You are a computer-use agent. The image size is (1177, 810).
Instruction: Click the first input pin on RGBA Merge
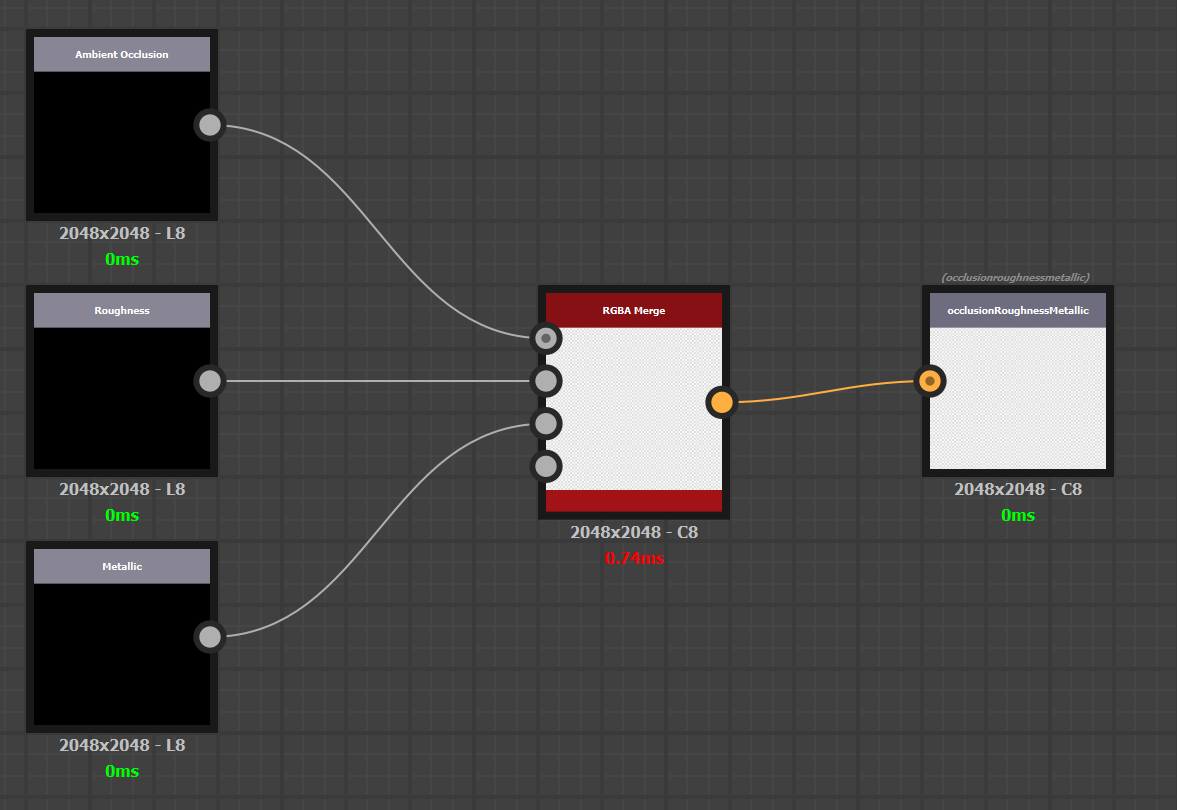(x=546, y=338)
